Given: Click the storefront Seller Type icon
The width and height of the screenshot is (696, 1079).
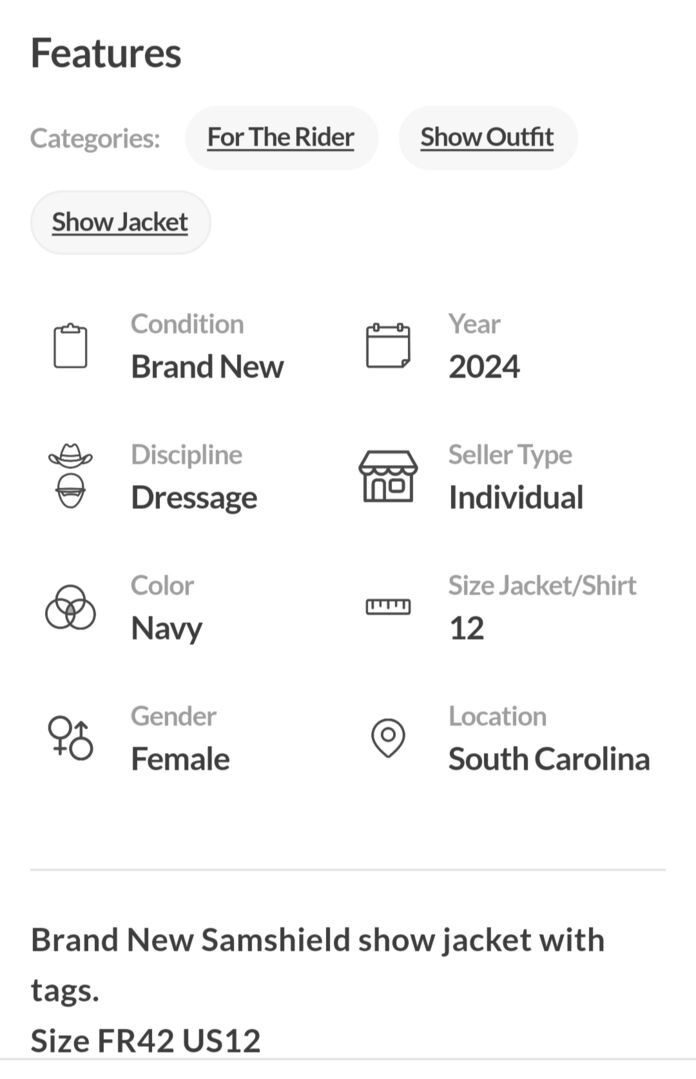Looking at the screenshot, I should tap(387, 476).
